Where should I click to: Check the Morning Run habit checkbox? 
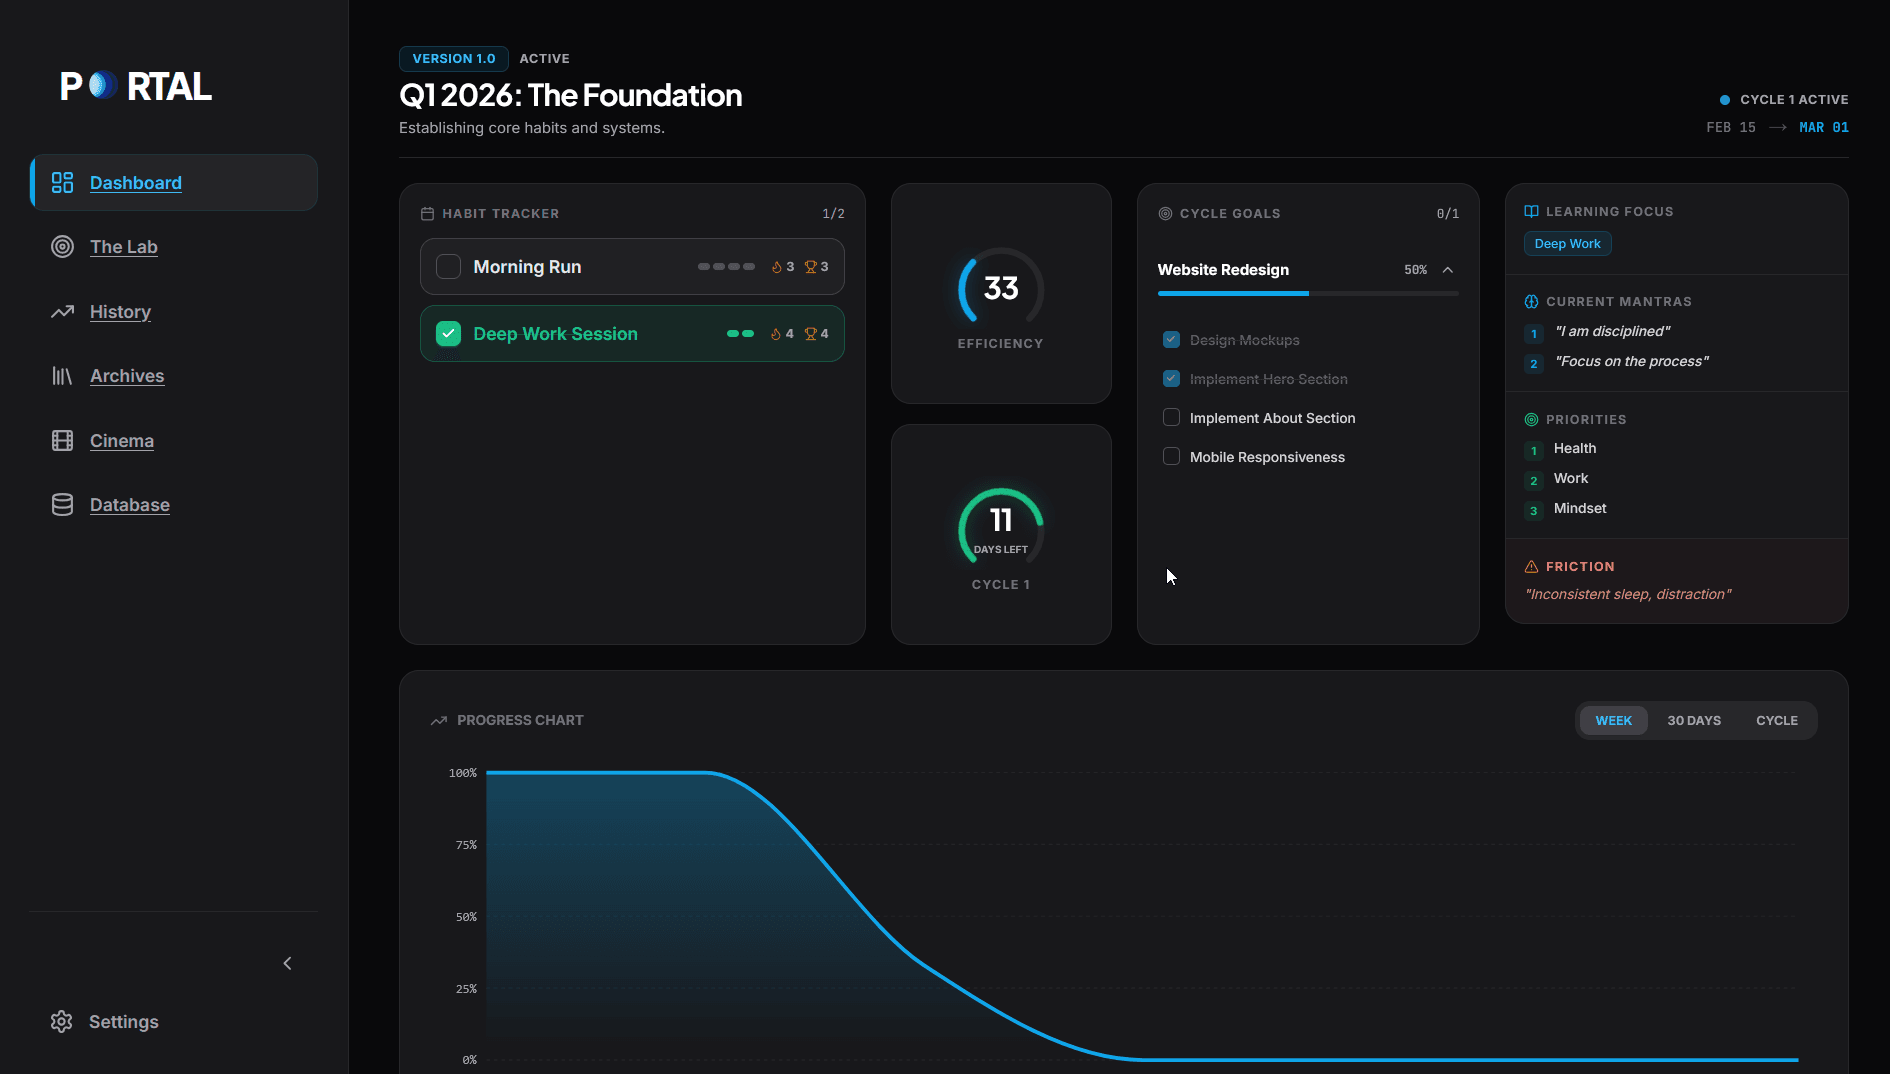448,267
